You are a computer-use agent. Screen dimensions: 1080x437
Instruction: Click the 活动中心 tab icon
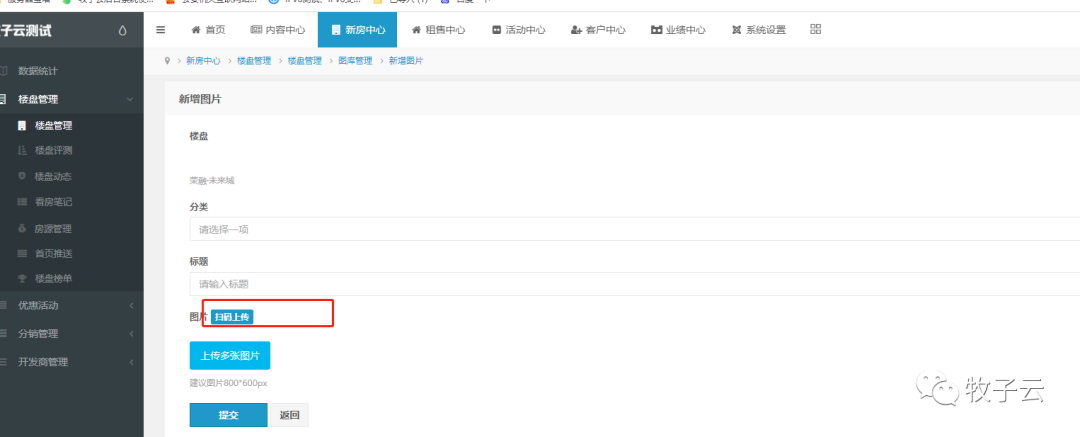(x=497, y=30)
